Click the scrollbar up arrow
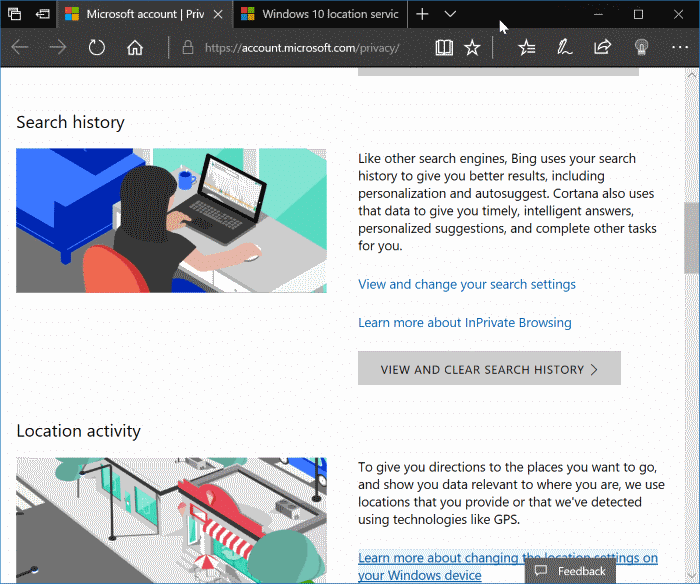The width and height of the screenshot is (700, 584). (x=692, y=75)
